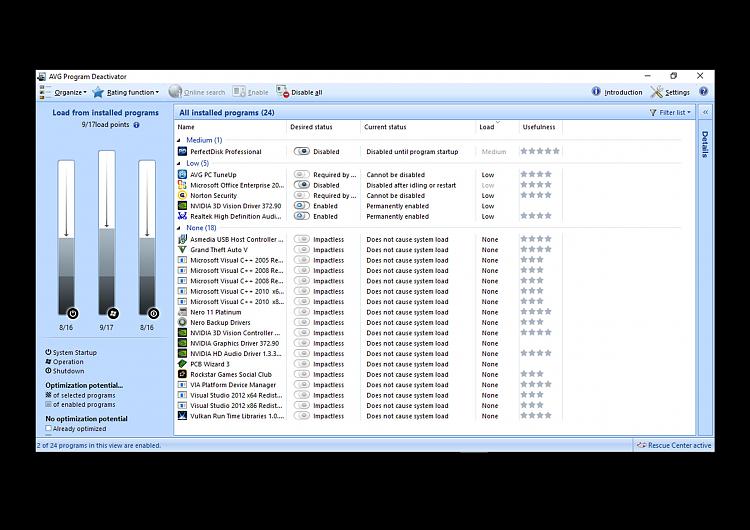Check the Already optimized checkbox
Screen dimensions: 750x530
click(48, 429)
